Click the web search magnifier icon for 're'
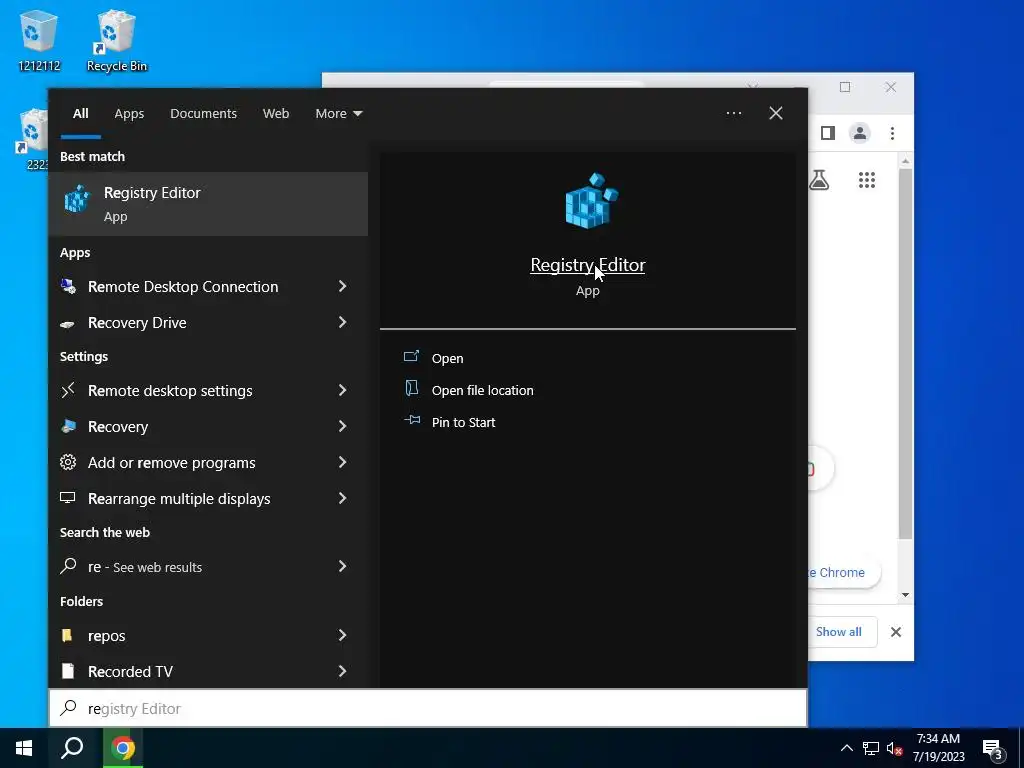This screenshot has height=768, width=1024. pos(68,566)
